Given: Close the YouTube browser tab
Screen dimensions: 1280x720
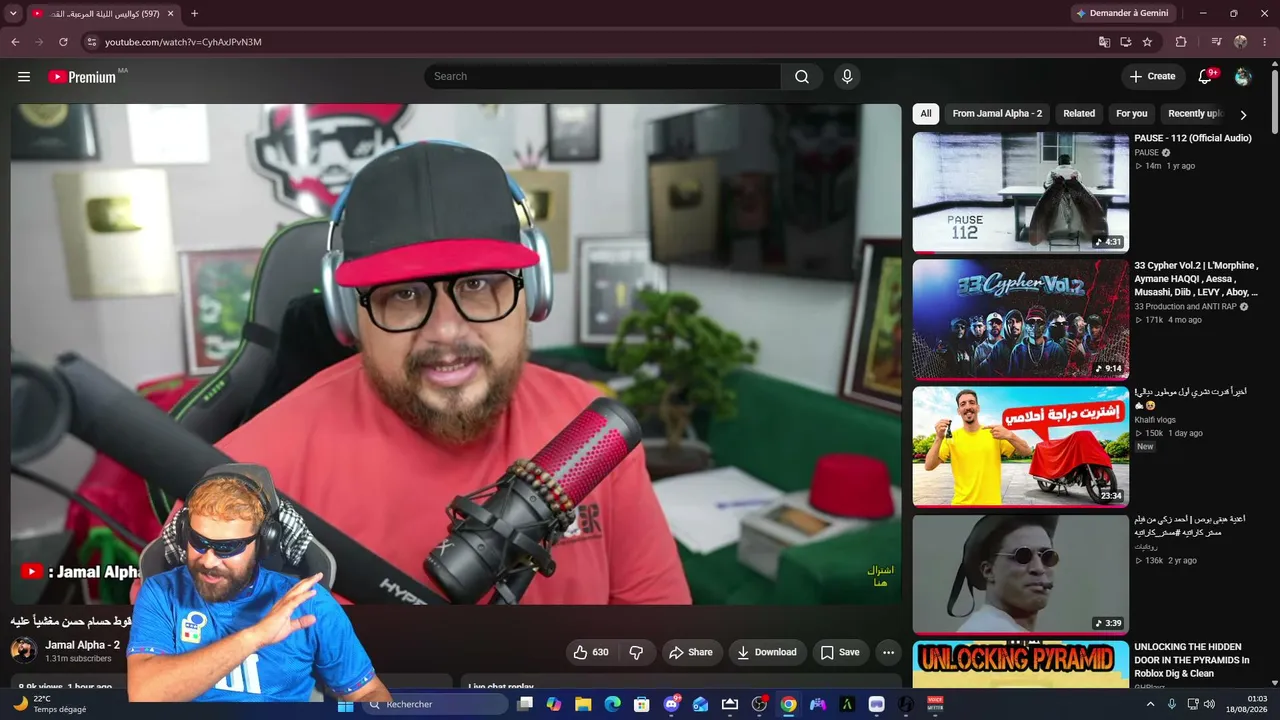Looking at the screenshot, I should pyautogui.click(x=171, y=14).
